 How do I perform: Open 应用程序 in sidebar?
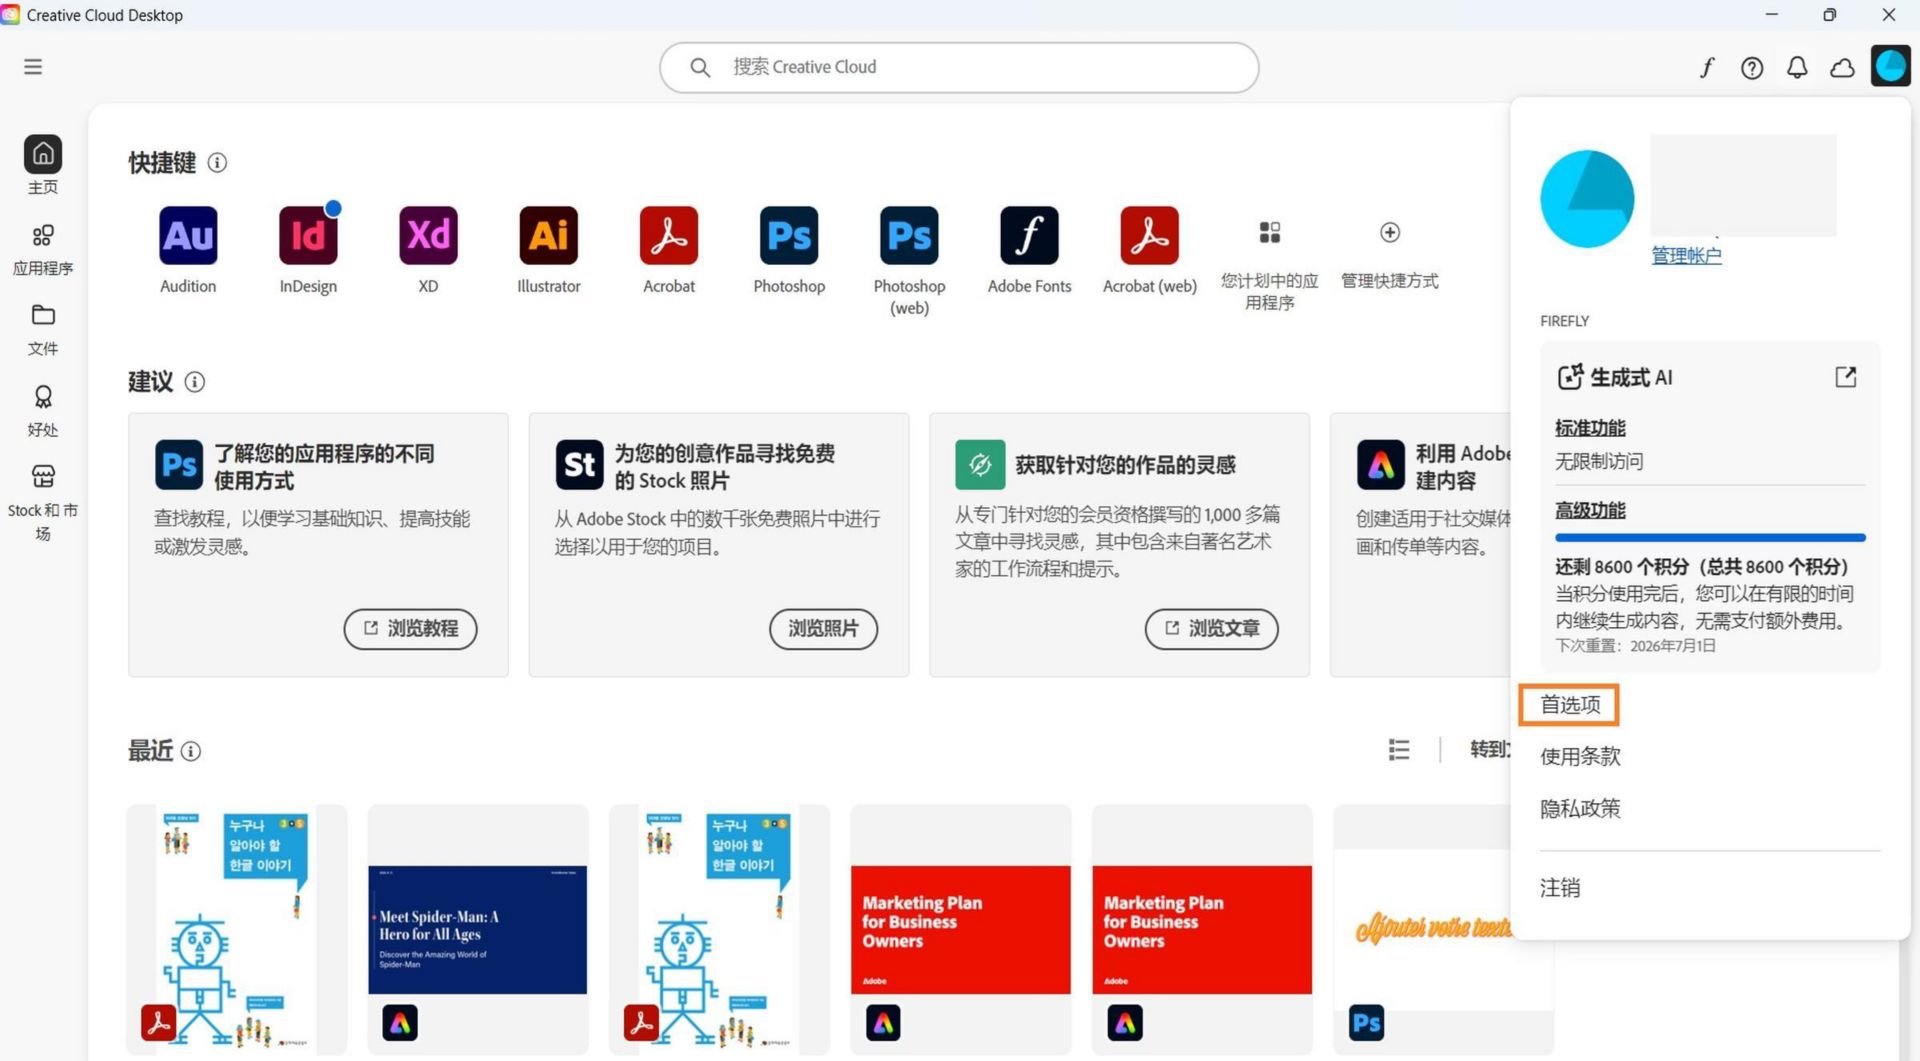coord(43,248)
